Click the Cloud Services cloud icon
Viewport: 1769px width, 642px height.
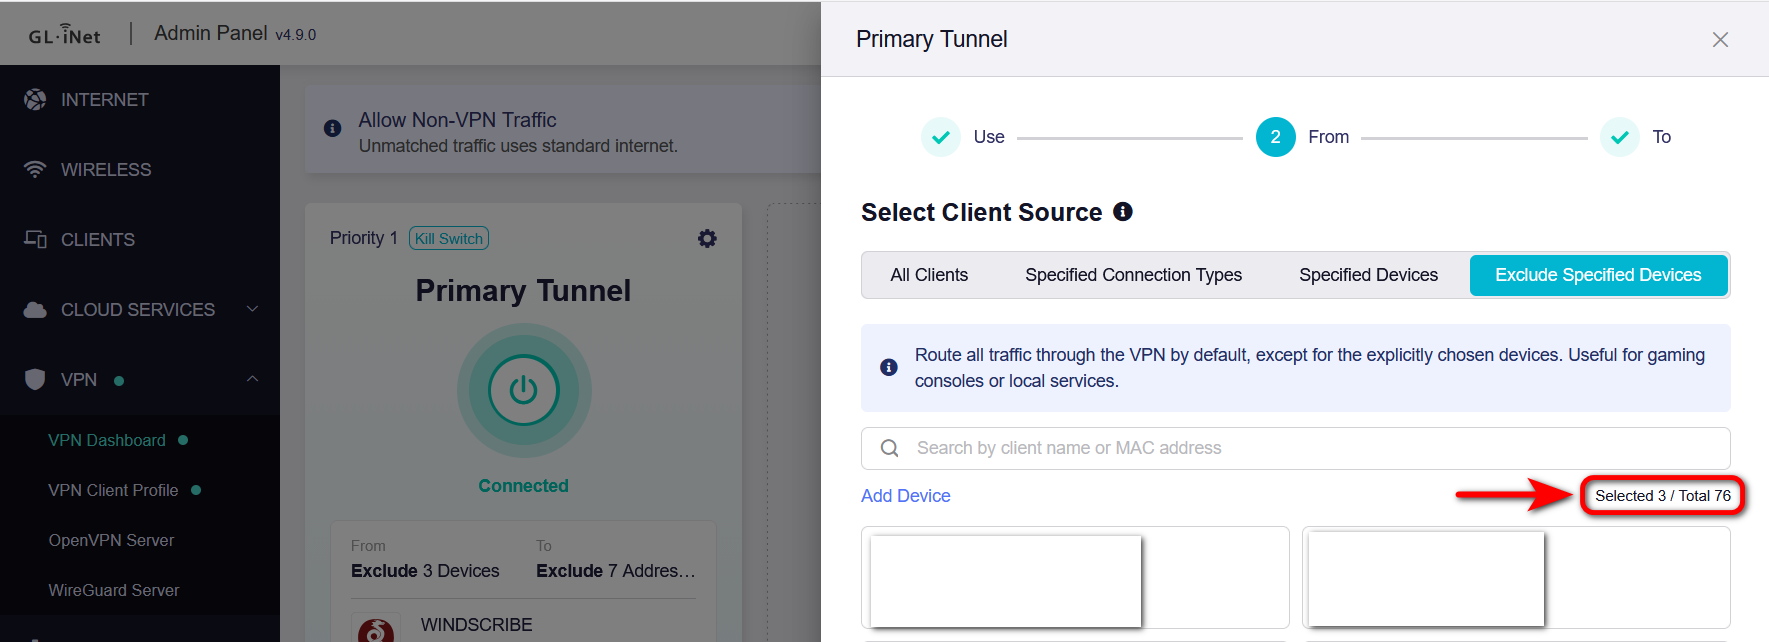[35, 310]
